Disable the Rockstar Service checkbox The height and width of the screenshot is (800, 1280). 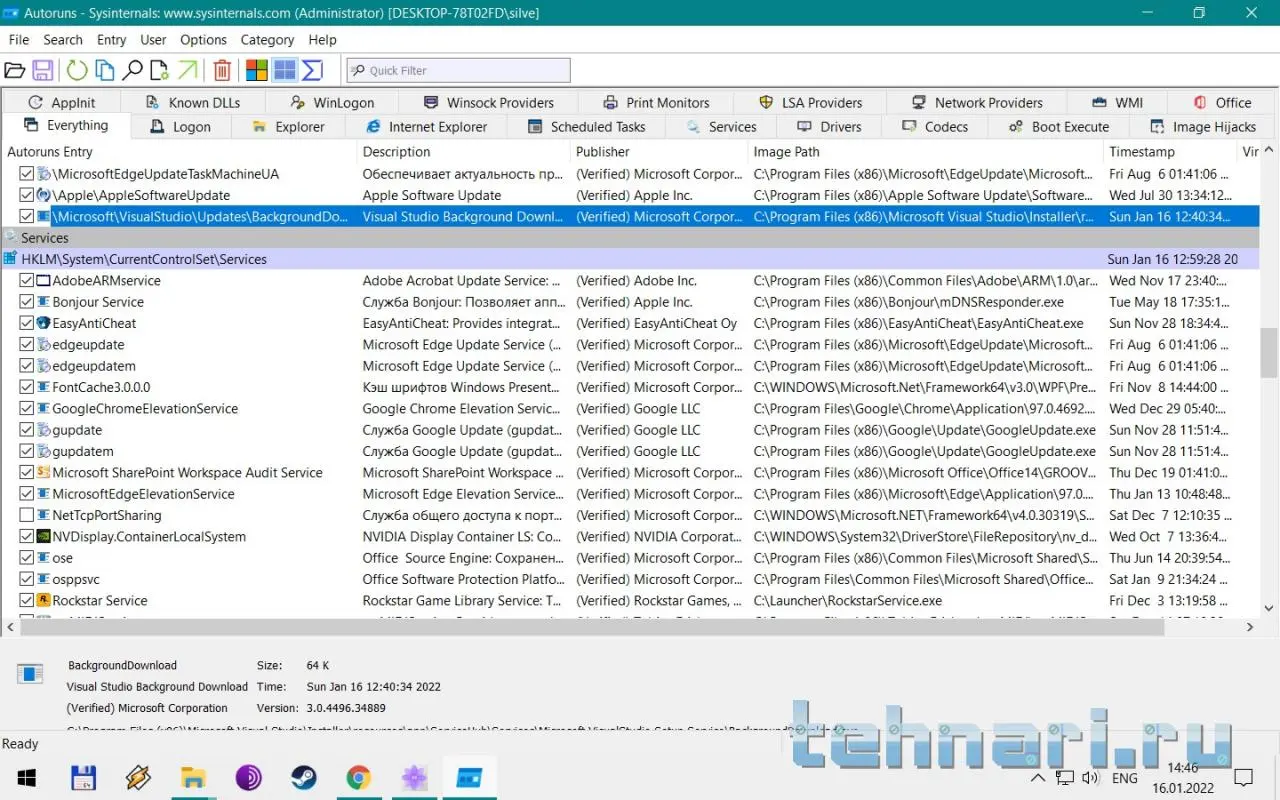(27, 601)
